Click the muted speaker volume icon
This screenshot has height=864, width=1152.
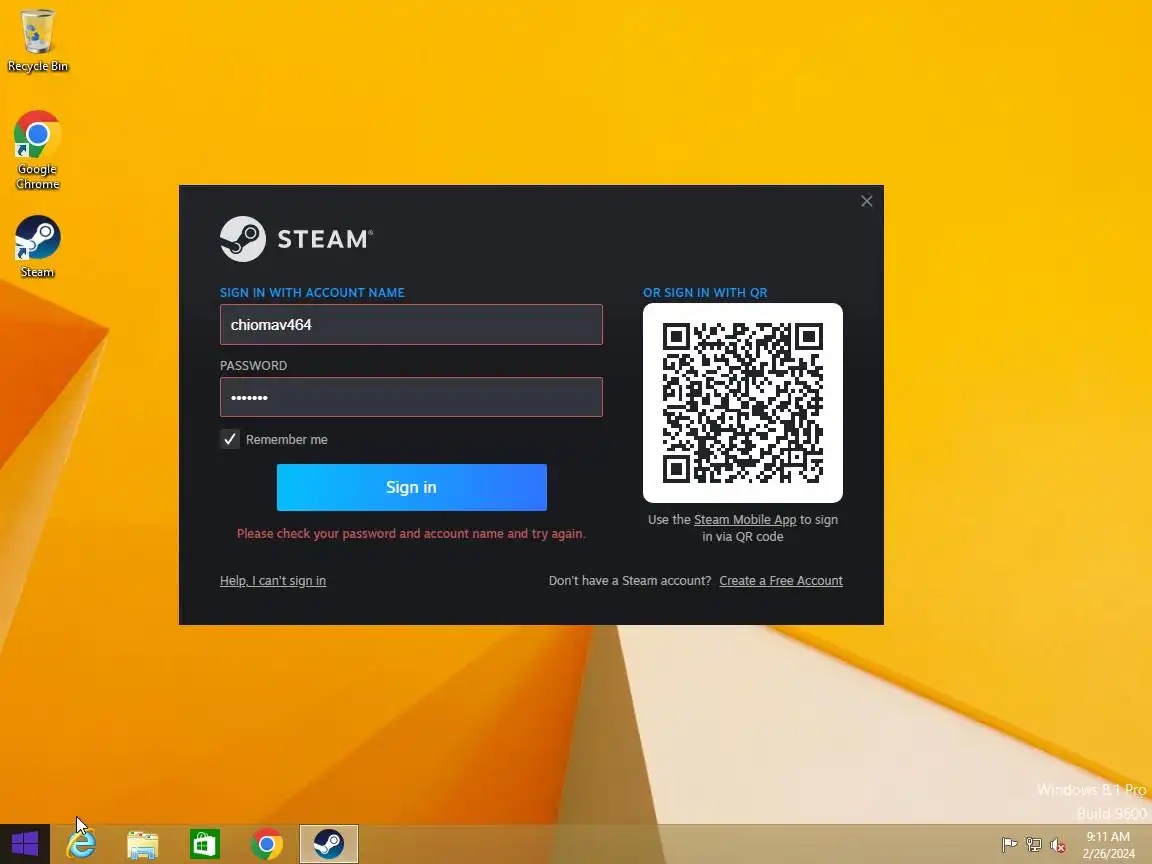click(1058, 845)
